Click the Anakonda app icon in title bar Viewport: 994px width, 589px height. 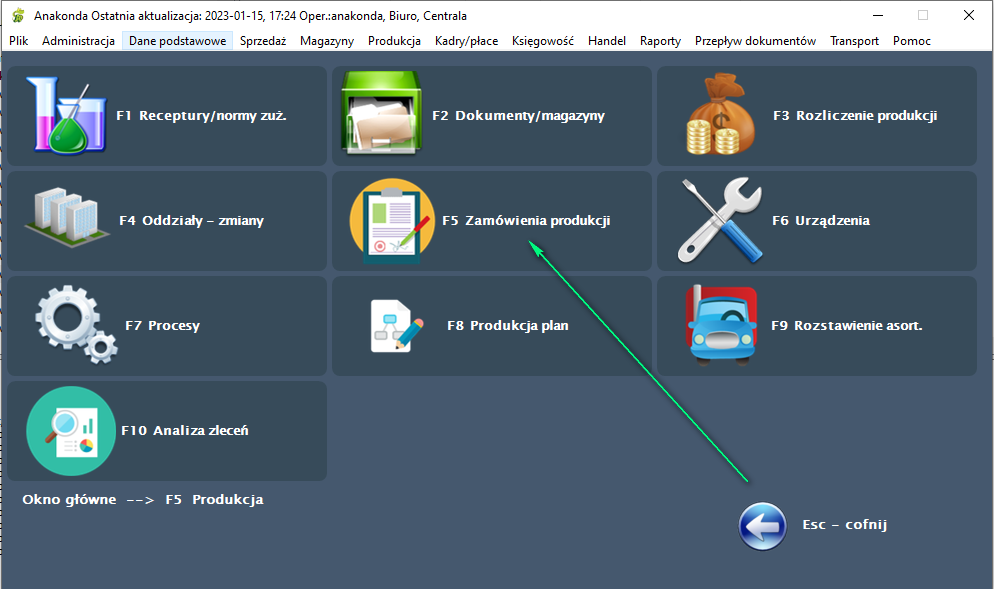(x=17, y=16)
